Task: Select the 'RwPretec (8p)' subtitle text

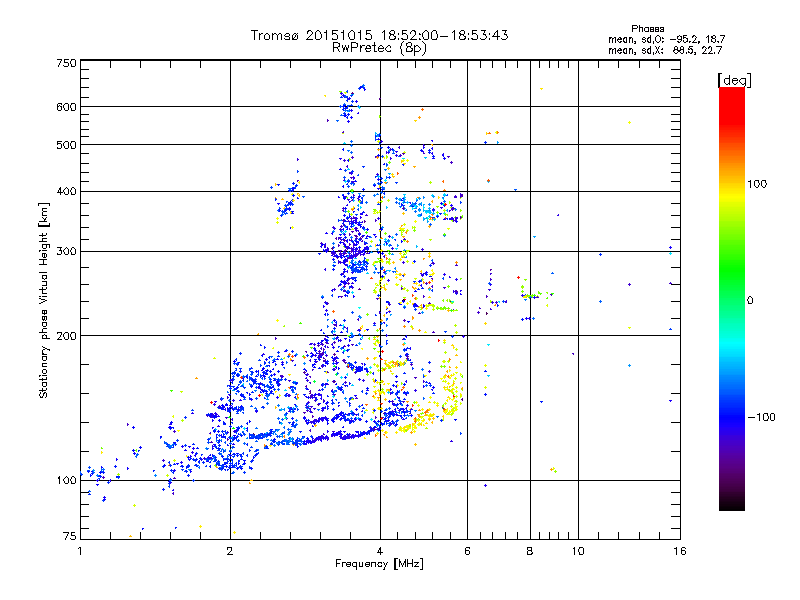Action: click(379, 48)
